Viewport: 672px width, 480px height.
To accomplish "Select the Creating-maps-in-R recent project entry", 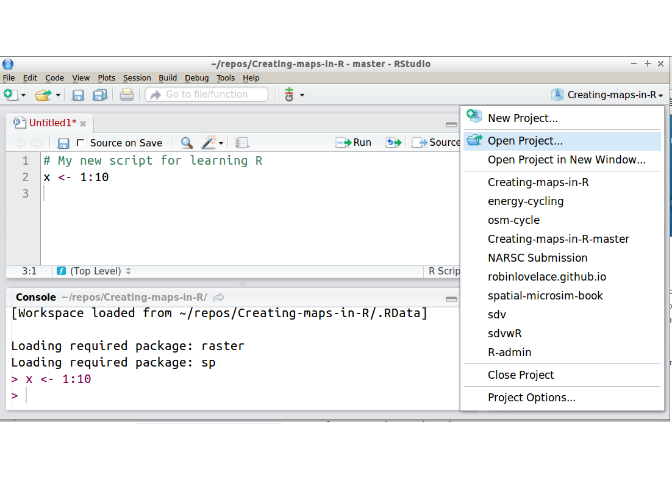I will pos(562,183).
